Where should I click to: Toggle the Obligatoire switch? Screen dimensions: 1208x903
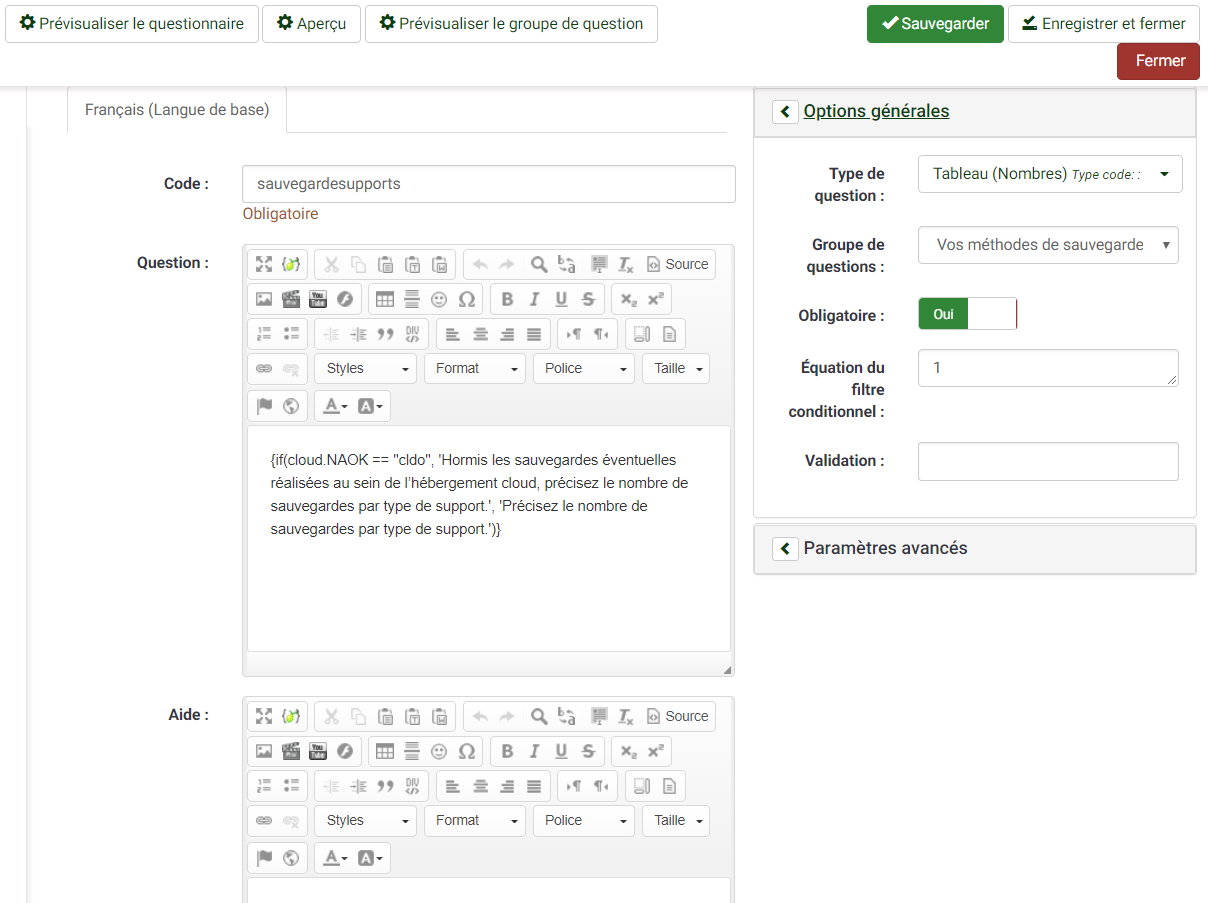click(967, 314)
